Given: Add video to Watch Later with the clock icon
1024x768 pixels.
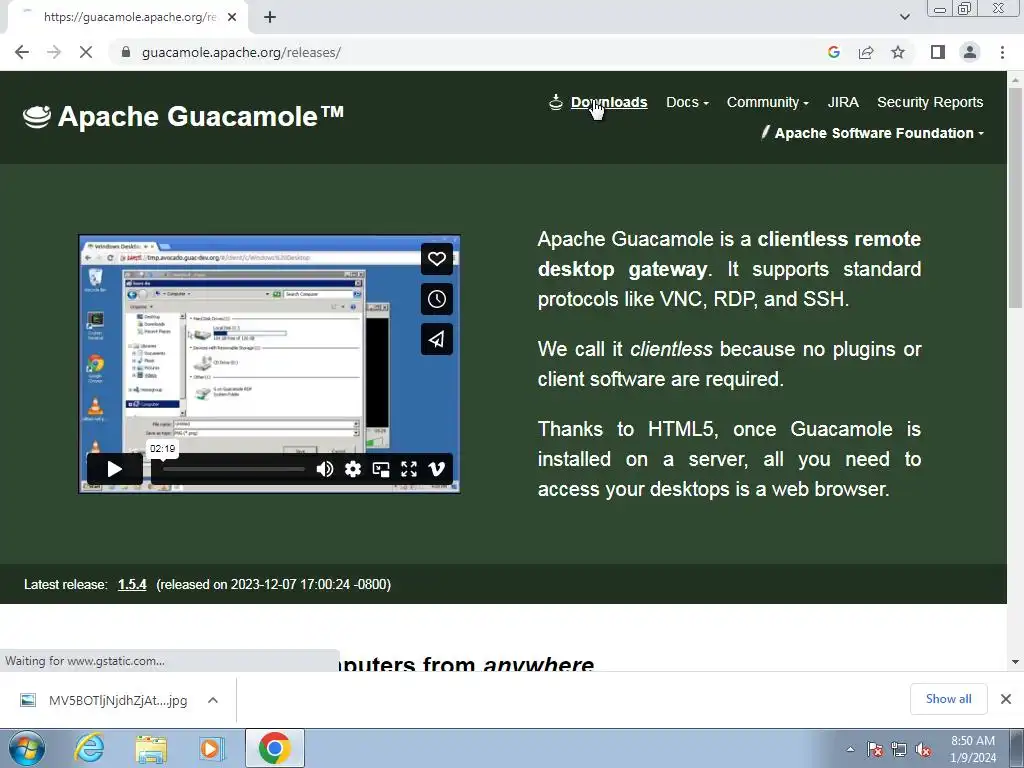Looking at the screenshot, I should pos(437,299).
